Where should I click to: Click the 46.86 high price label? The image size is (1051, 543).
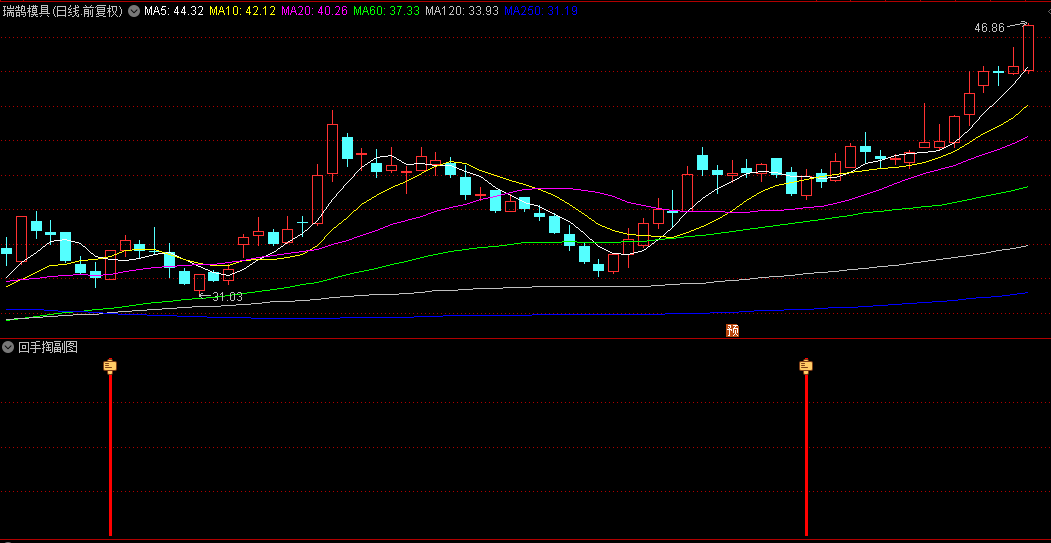[989, 27]
